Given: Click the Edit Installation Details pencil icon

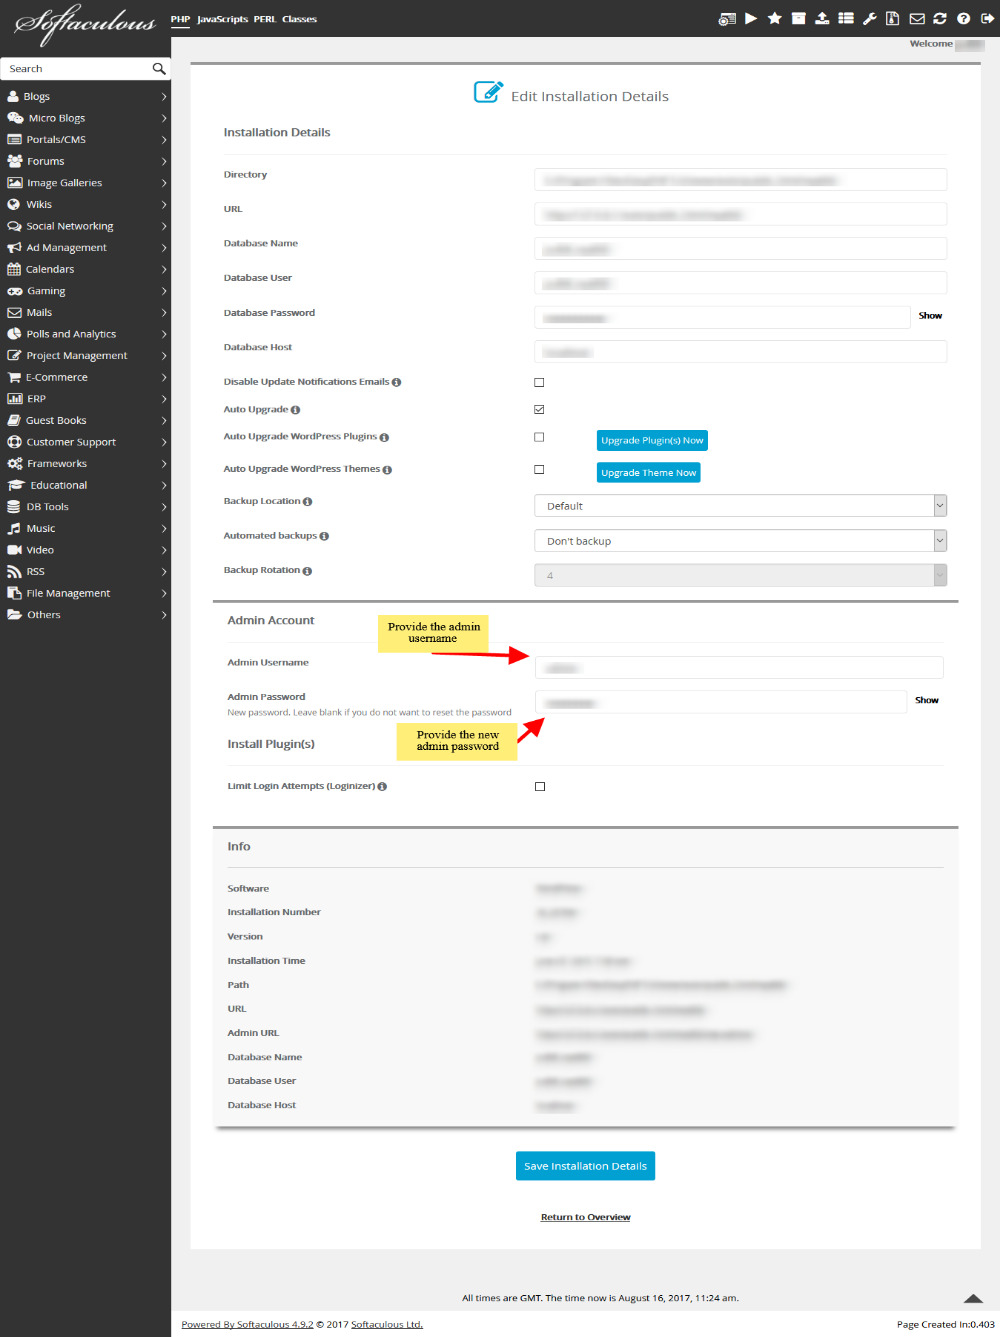Looking at the screenshot, I should pyautogui.click(x=488, y=93).
